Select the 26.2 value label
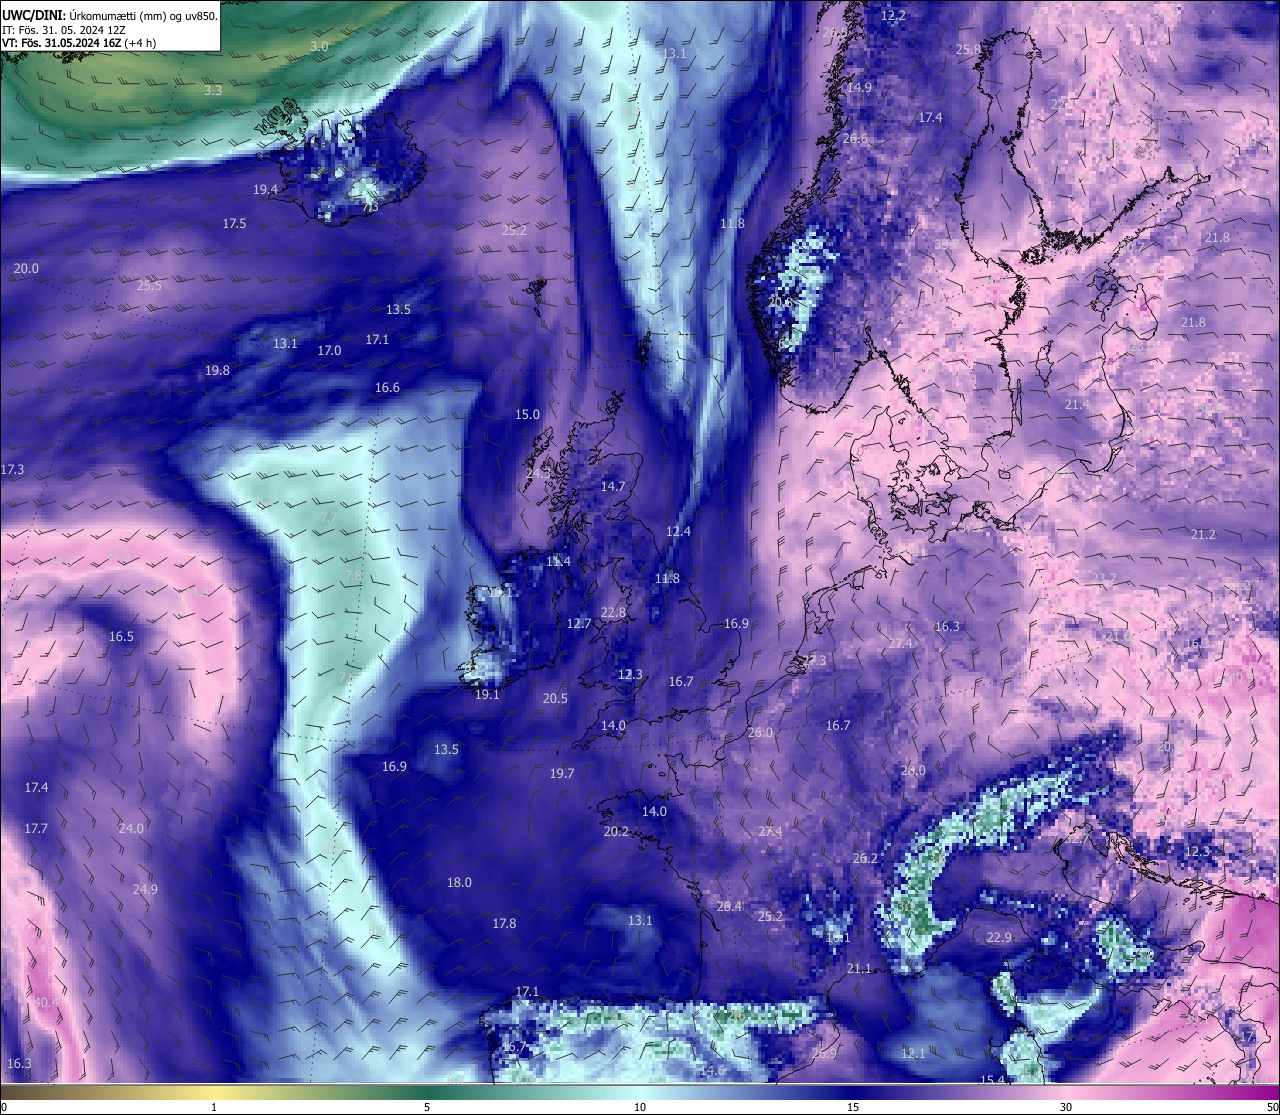Image resolution: width=1280 pixels, height=1115 pixels. coord(865,858)
